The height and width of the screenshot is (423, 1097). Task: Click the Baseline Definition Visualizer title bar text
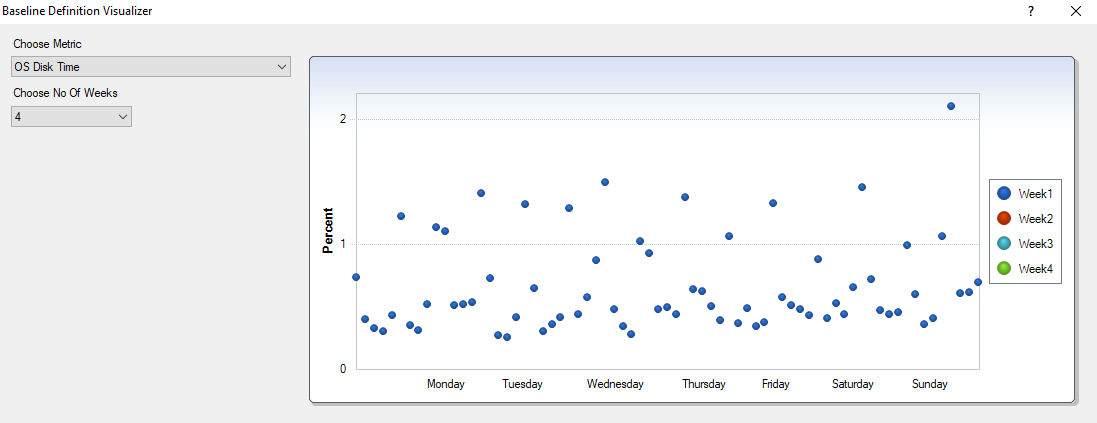pyautogui.click(x=77, y=10)
